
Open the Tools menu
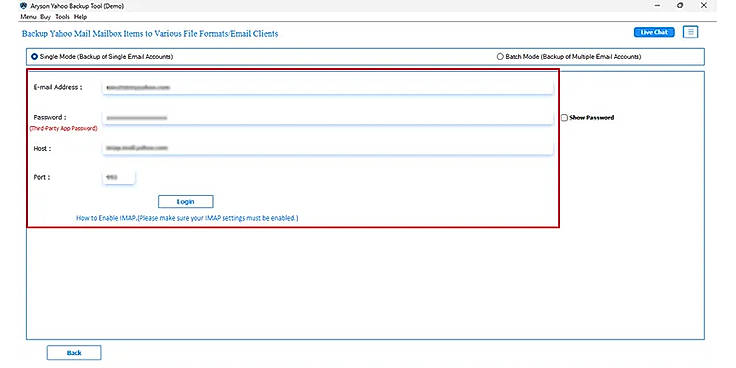[62, 16]
